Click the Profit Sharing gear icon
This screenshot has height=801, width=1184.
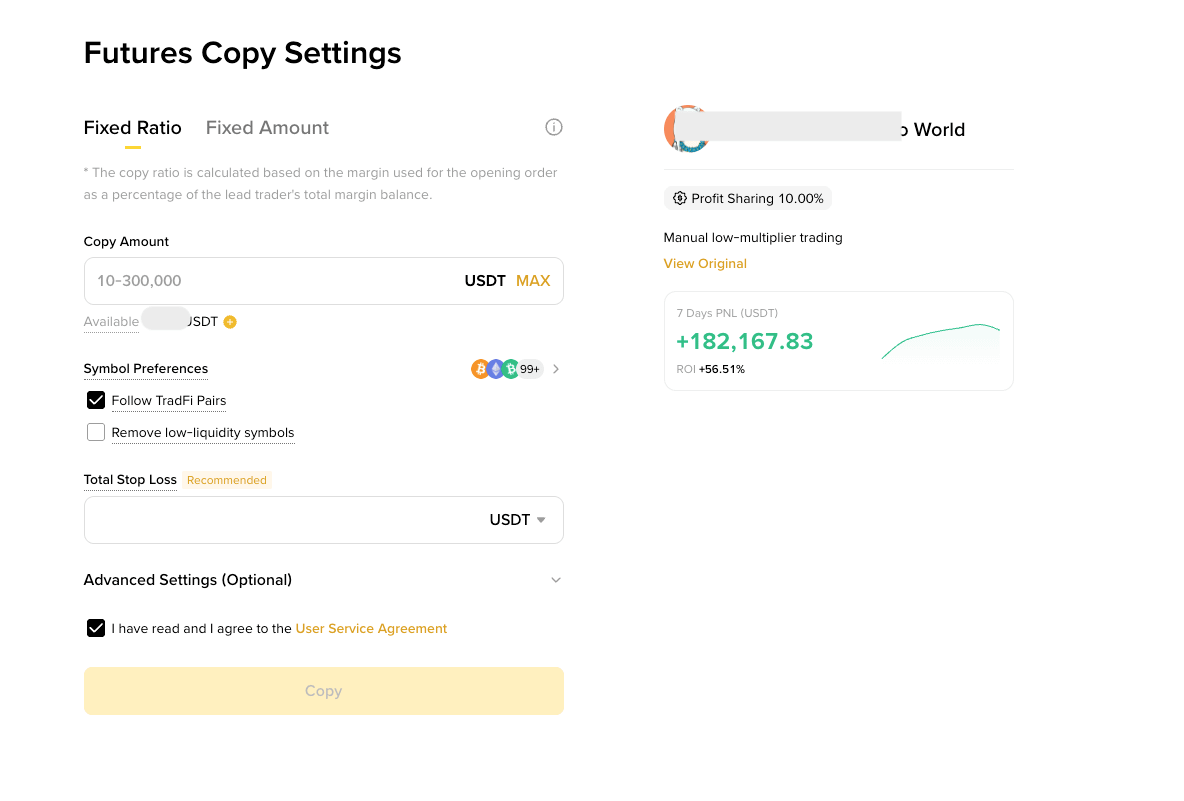[680, 198]
